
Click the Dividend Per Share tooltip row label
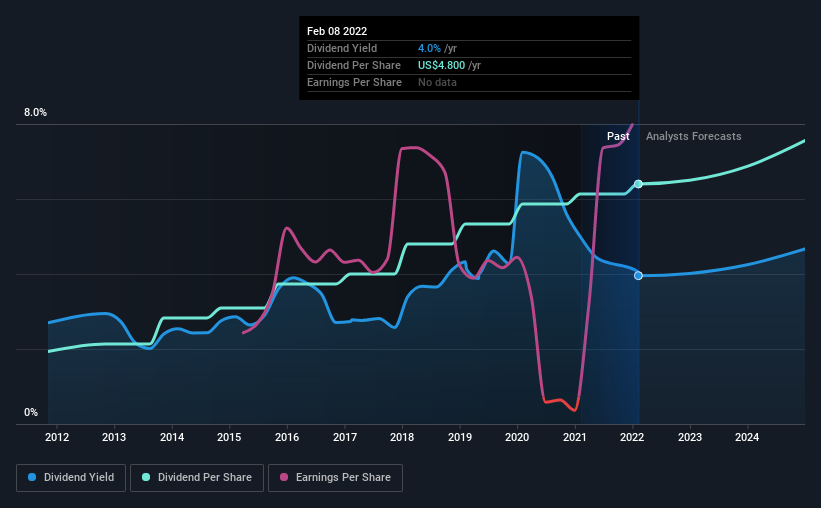click(x=353, y=65)
